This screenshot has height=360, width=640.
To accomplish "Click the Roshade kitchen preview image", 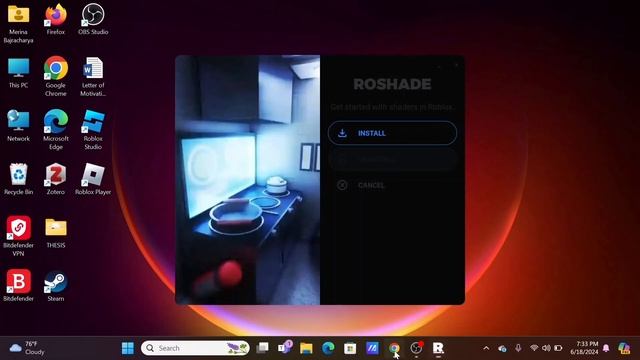I will 248,180.
